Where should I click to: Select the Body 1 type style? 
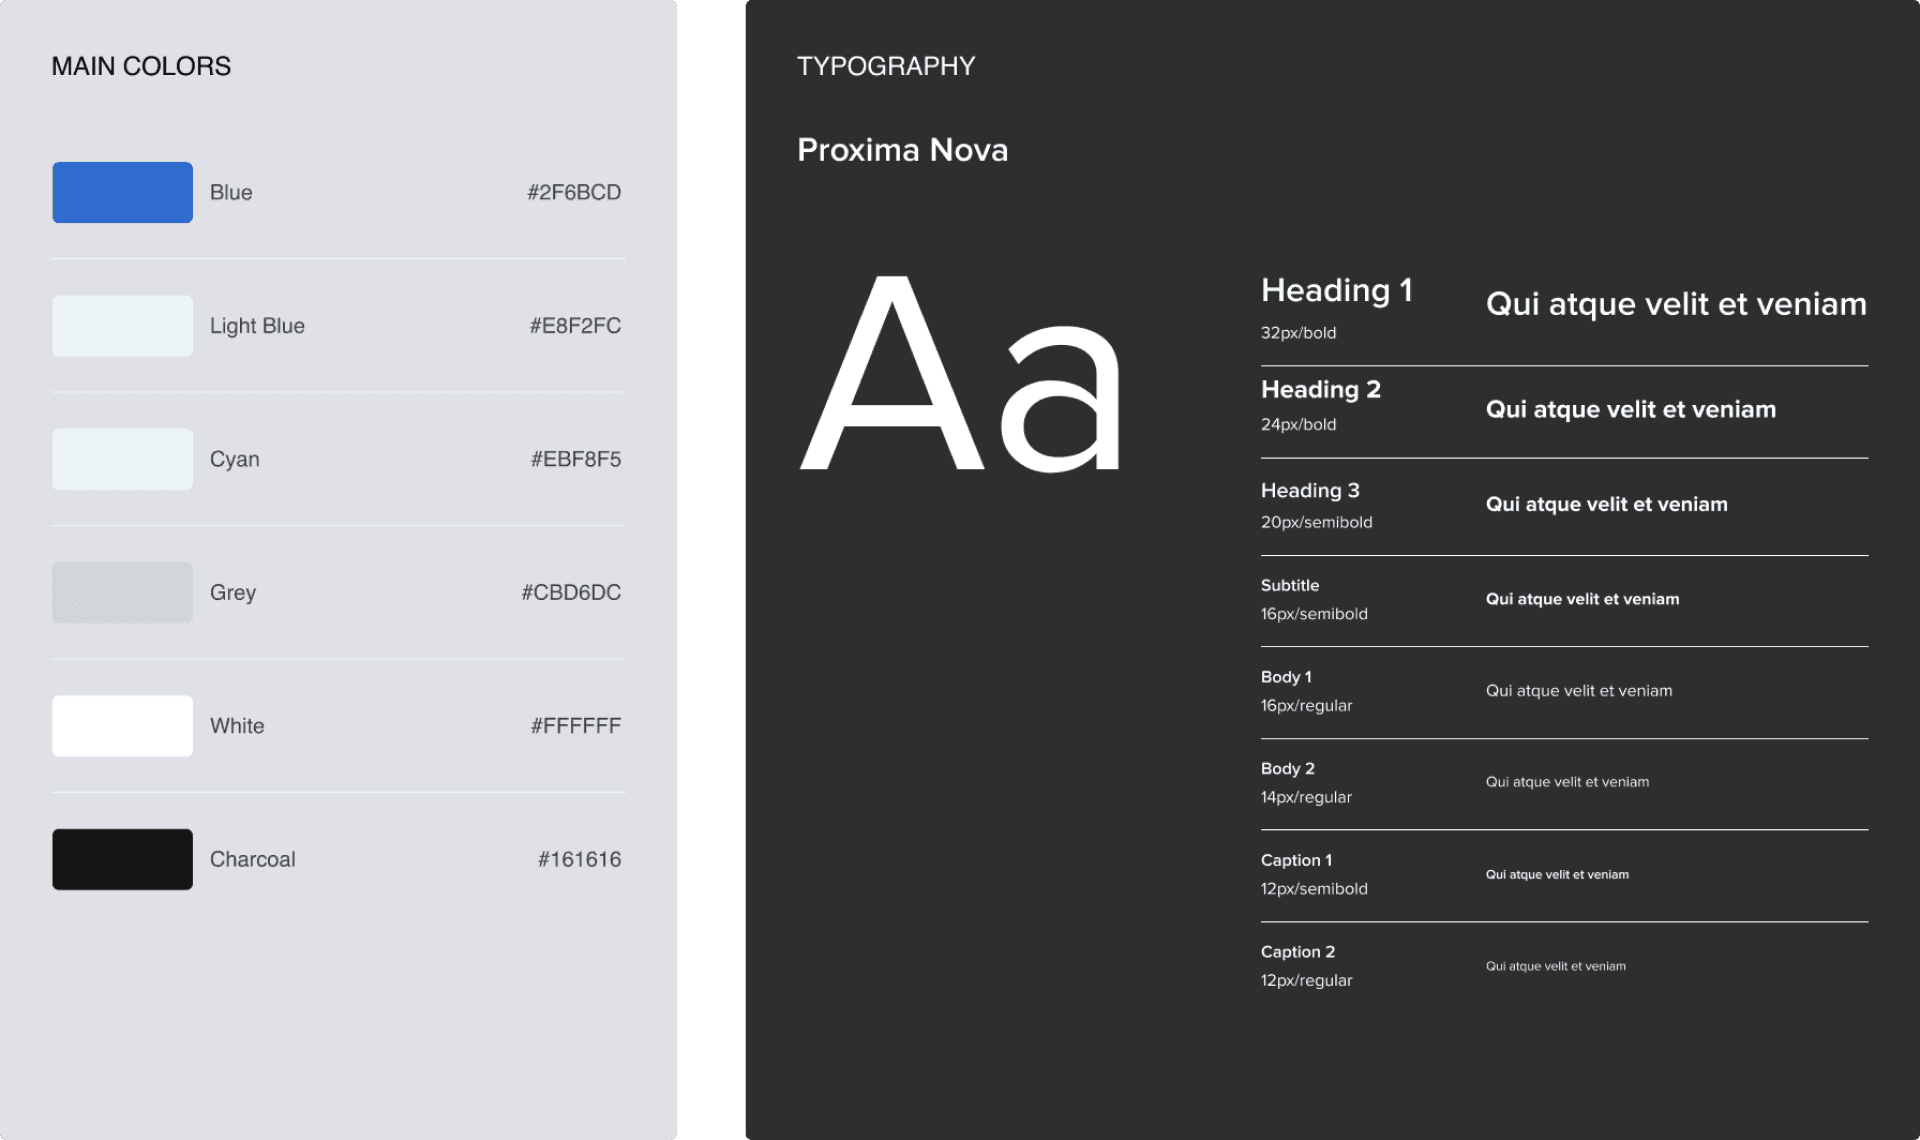(1285, 677)
